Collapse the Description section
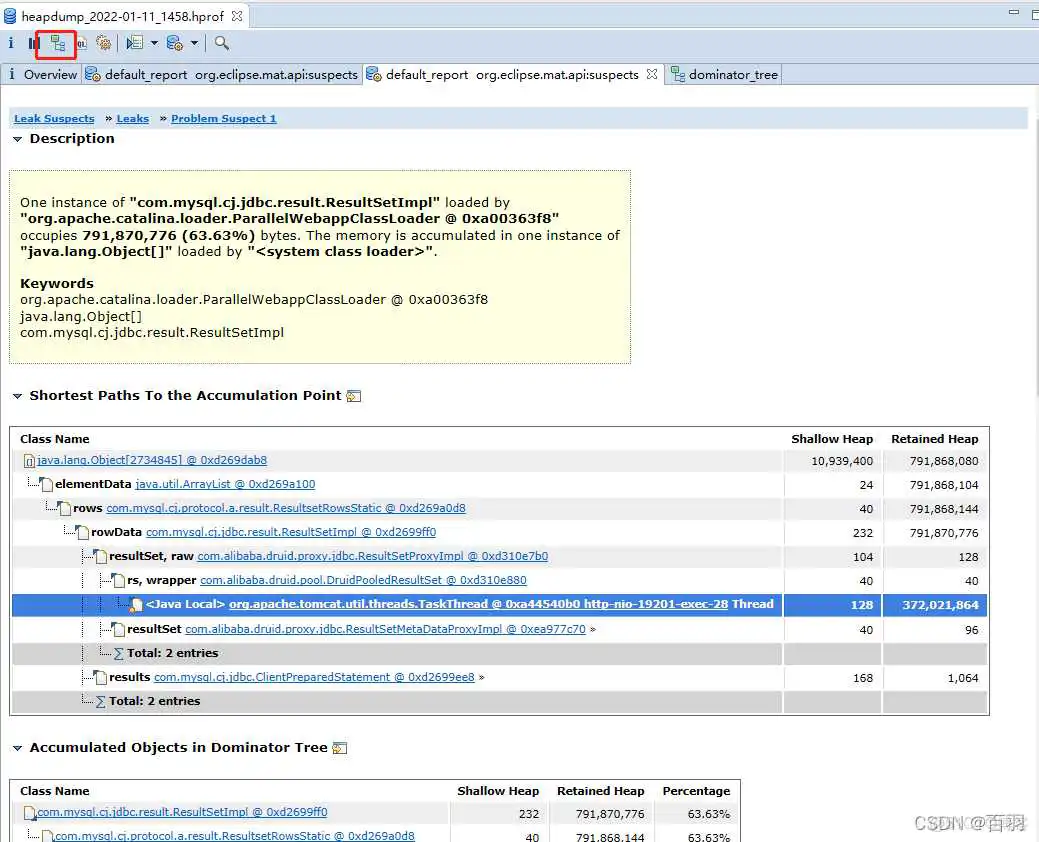This screenshot has height=842, width=1039. coord(17,139)
